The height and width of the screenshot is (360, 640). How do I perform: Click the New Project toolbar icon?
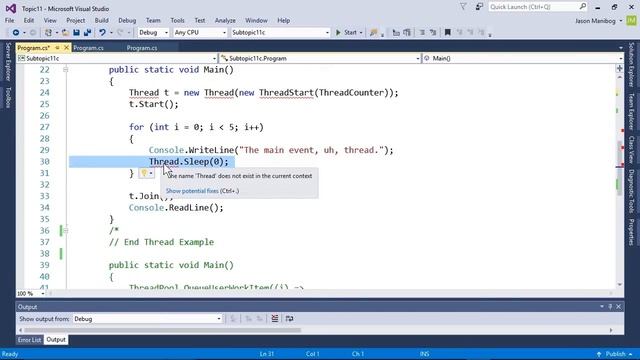tap(48, 32)
